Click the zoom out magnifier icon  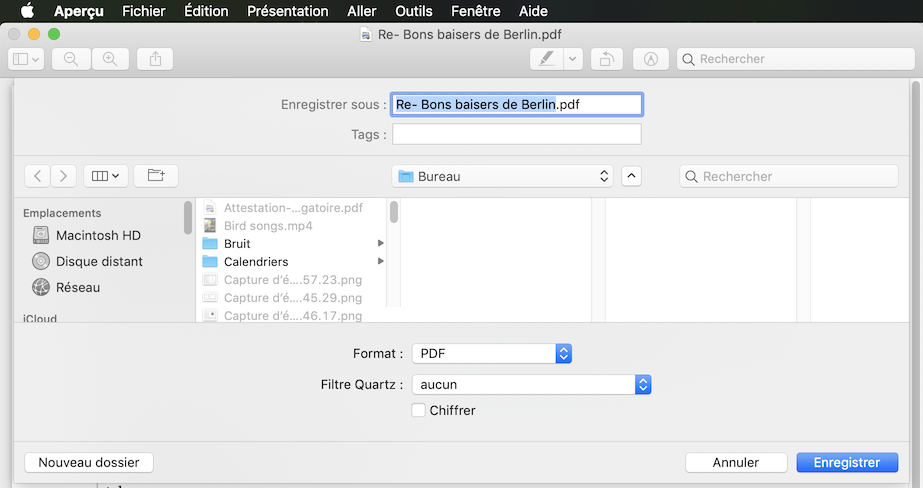[71, 59]
